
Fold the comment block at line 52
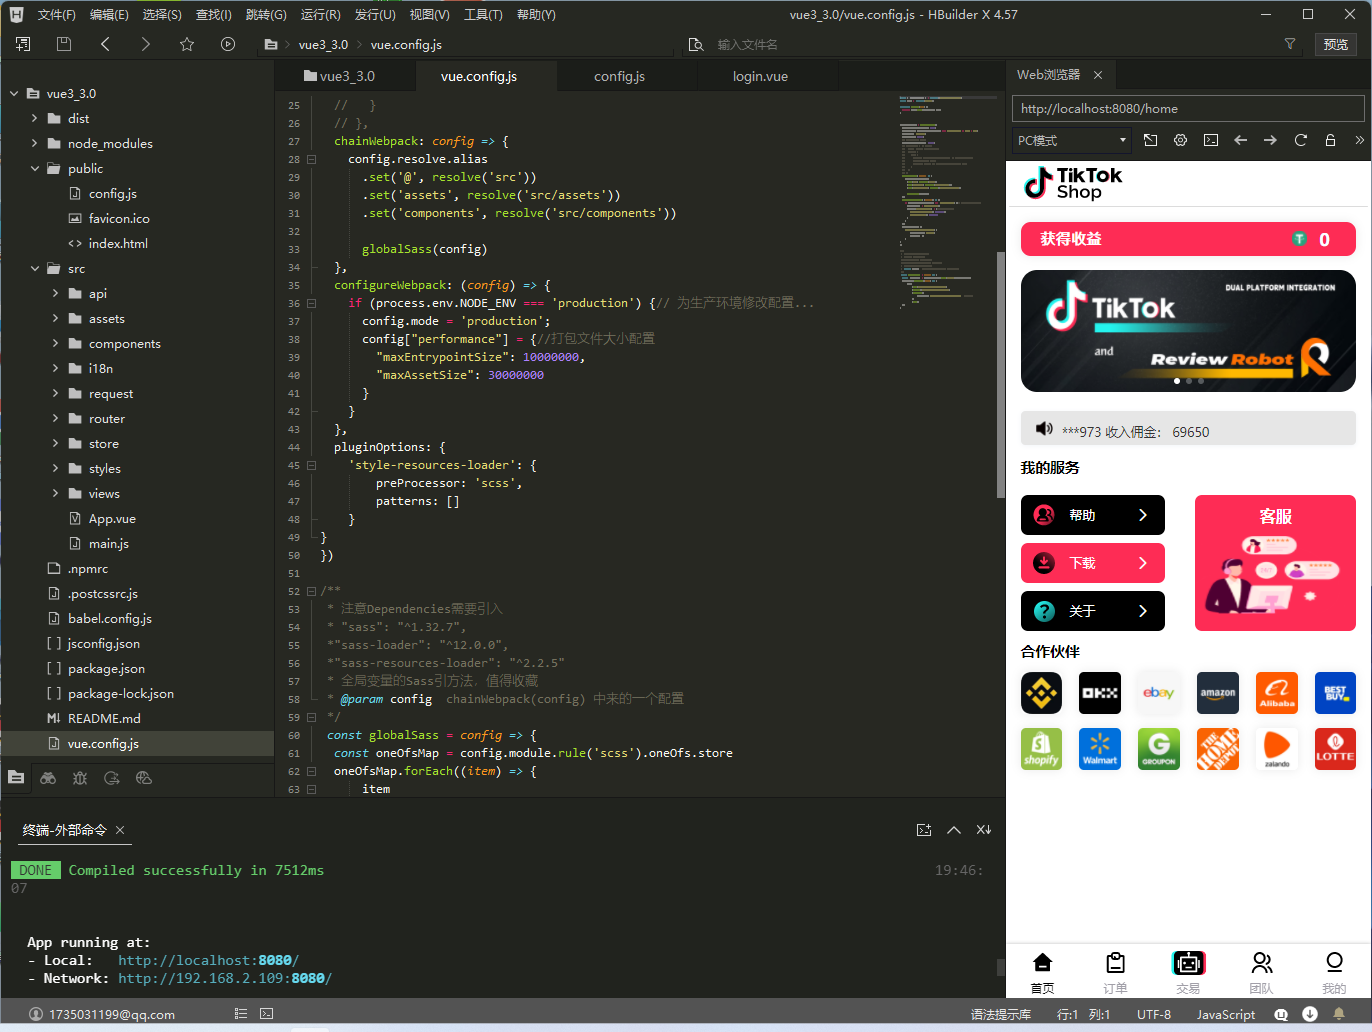pos(311,591)
